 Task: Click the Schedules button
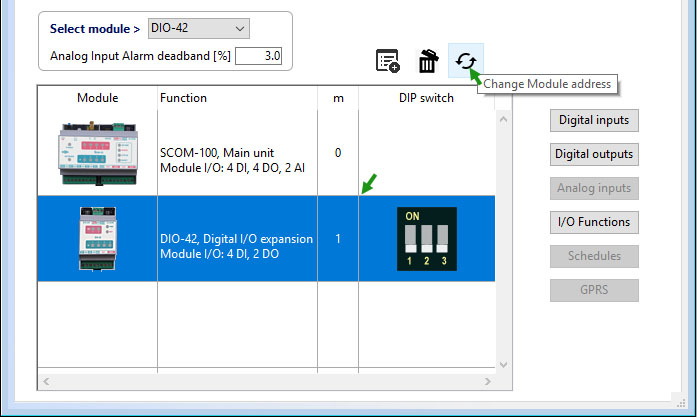pyautogui.click(x=594, y=256)
